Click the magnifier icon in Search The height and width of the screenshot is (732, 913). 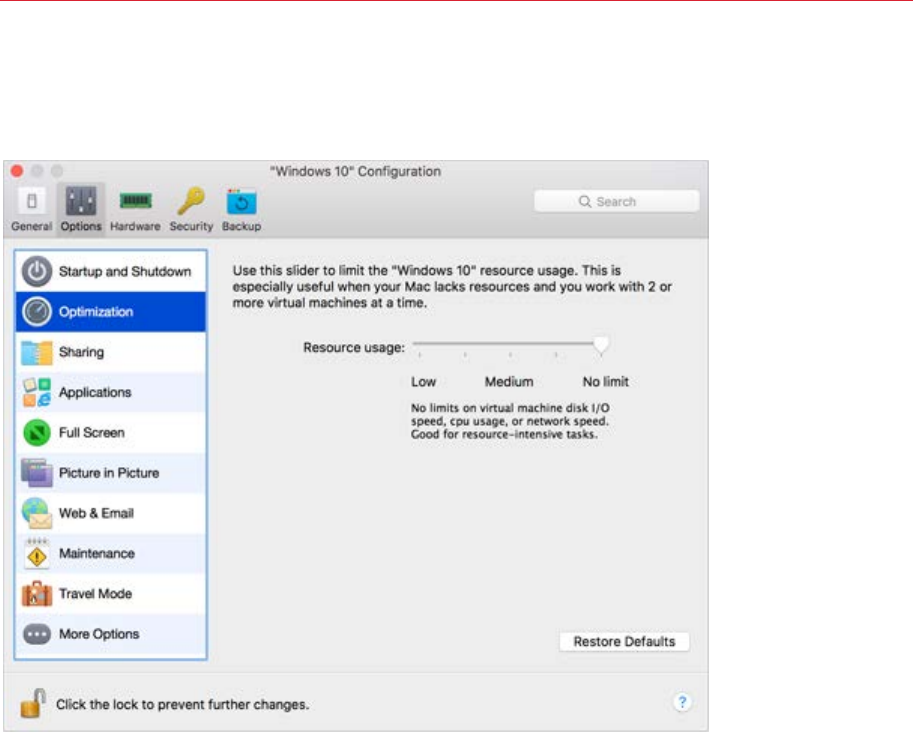point(585,201)
